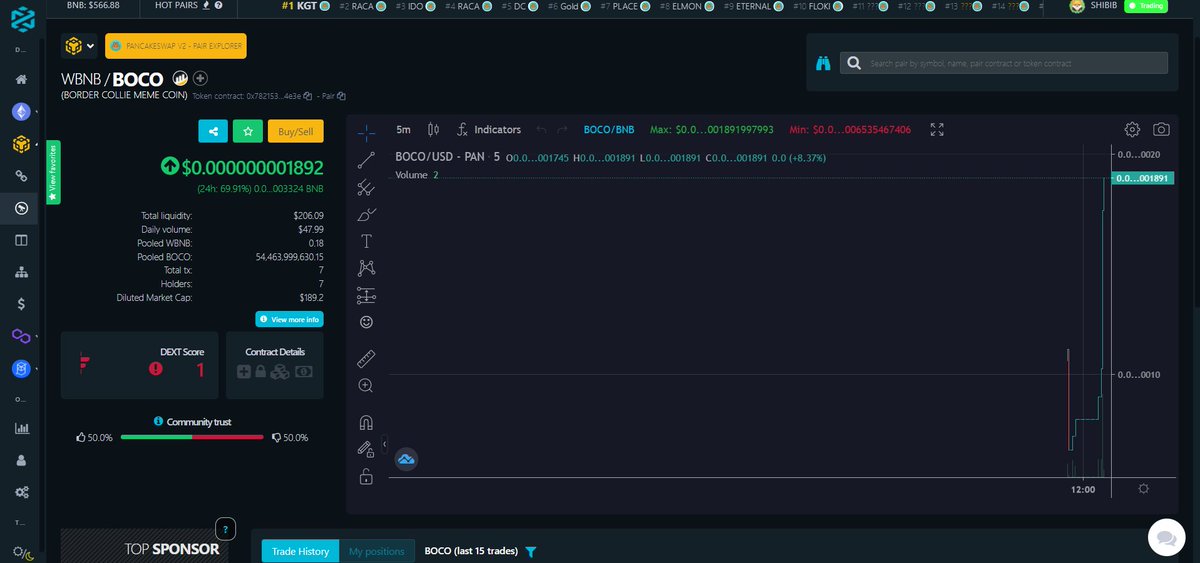Select the Text annotation tool
The width and height of the screenshot is (1200, 563).
click(366, 241)
